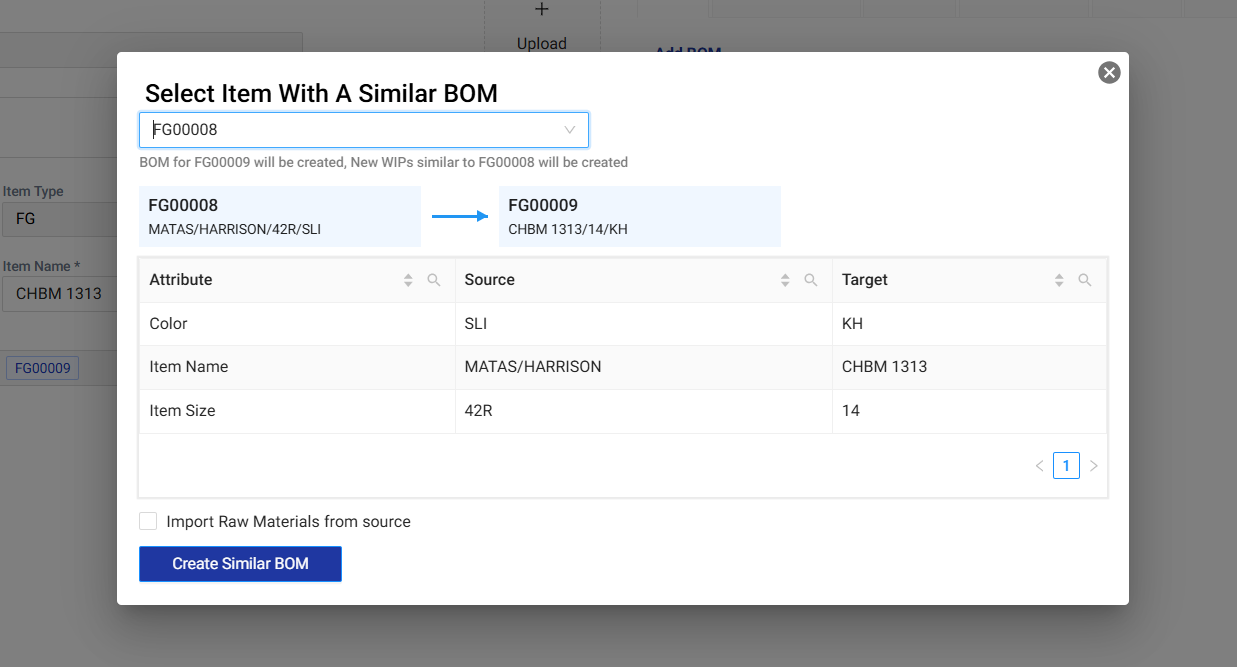The width and height of the screenshot is (1237, 667).
Task: Click the FG00009 target item card
Action: coord(639,216)
